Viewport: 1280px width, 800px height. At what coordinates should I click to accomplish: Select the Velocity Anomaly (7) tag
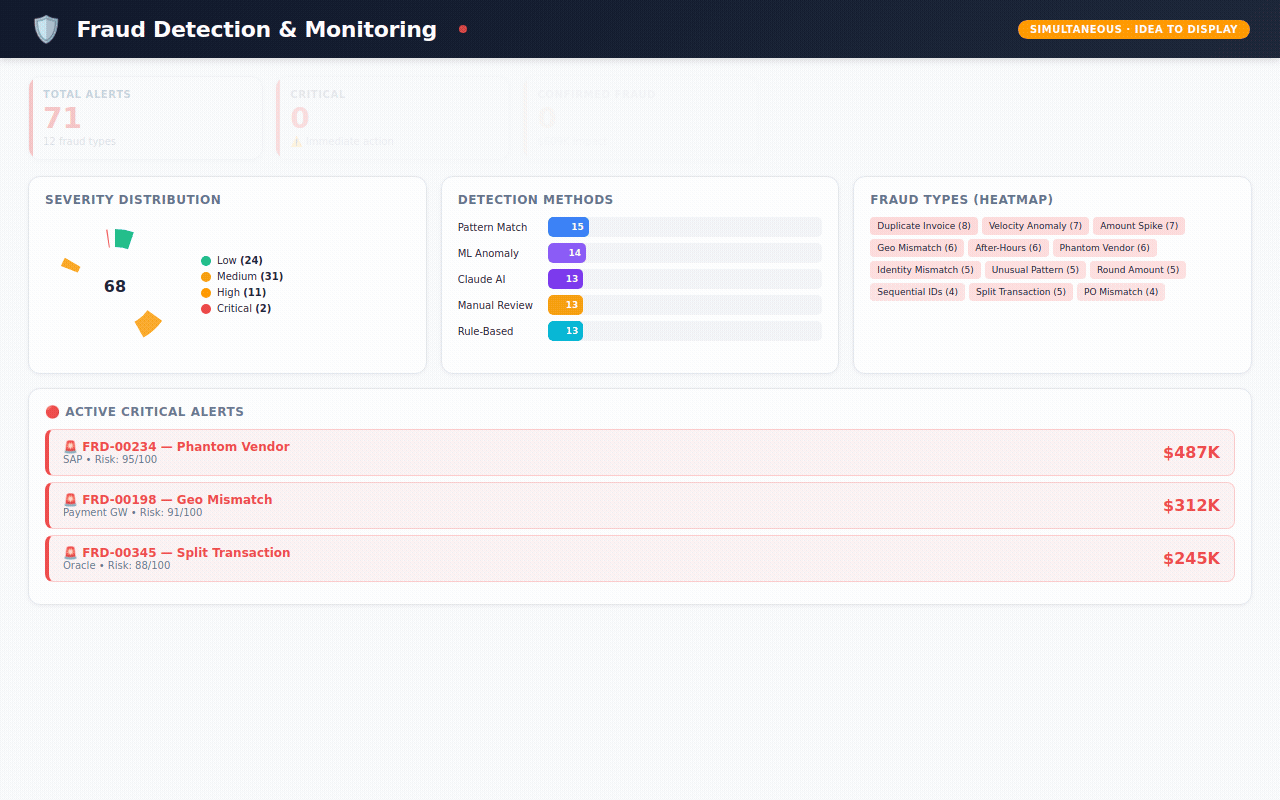tap(1035, 226)
